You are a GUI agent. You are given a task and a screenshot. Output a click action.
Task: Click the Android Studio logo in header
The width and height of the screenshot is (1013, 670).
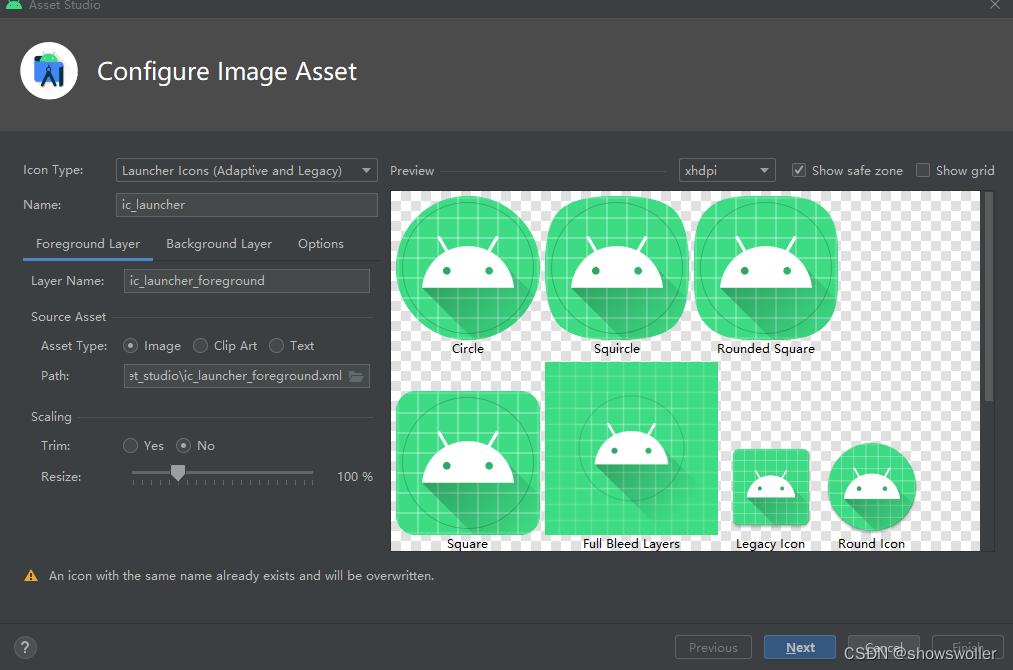click(x=49, y=71)
